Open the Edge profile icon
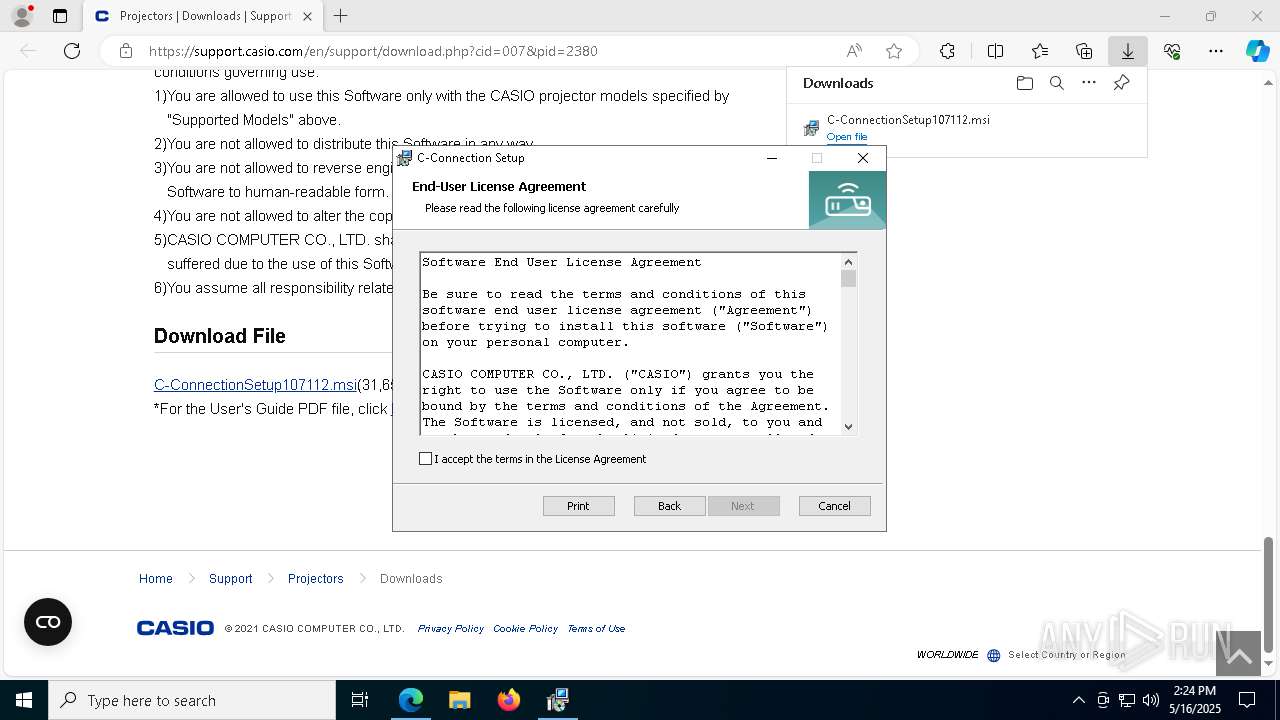This screenshot has width=1280, height=720. (22, 16)
